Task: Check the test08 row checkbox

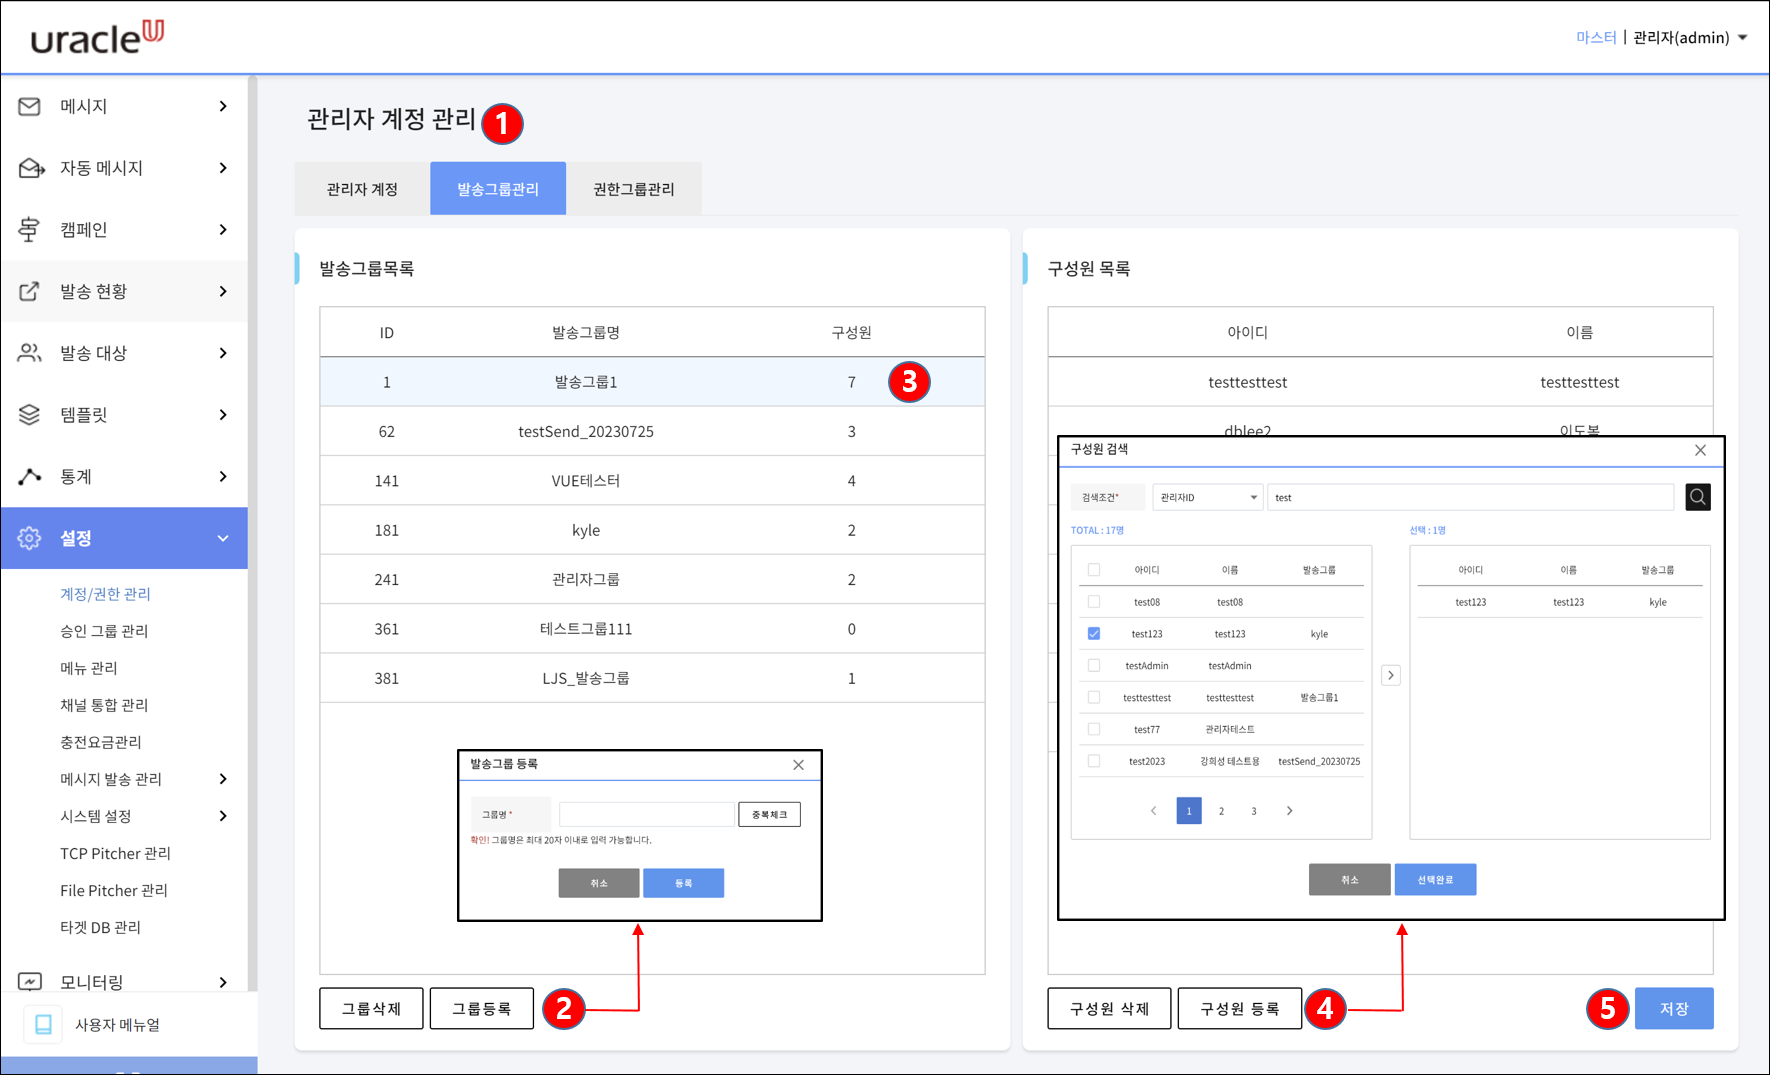Action: pyautogui.click(x=1094, y=602)
